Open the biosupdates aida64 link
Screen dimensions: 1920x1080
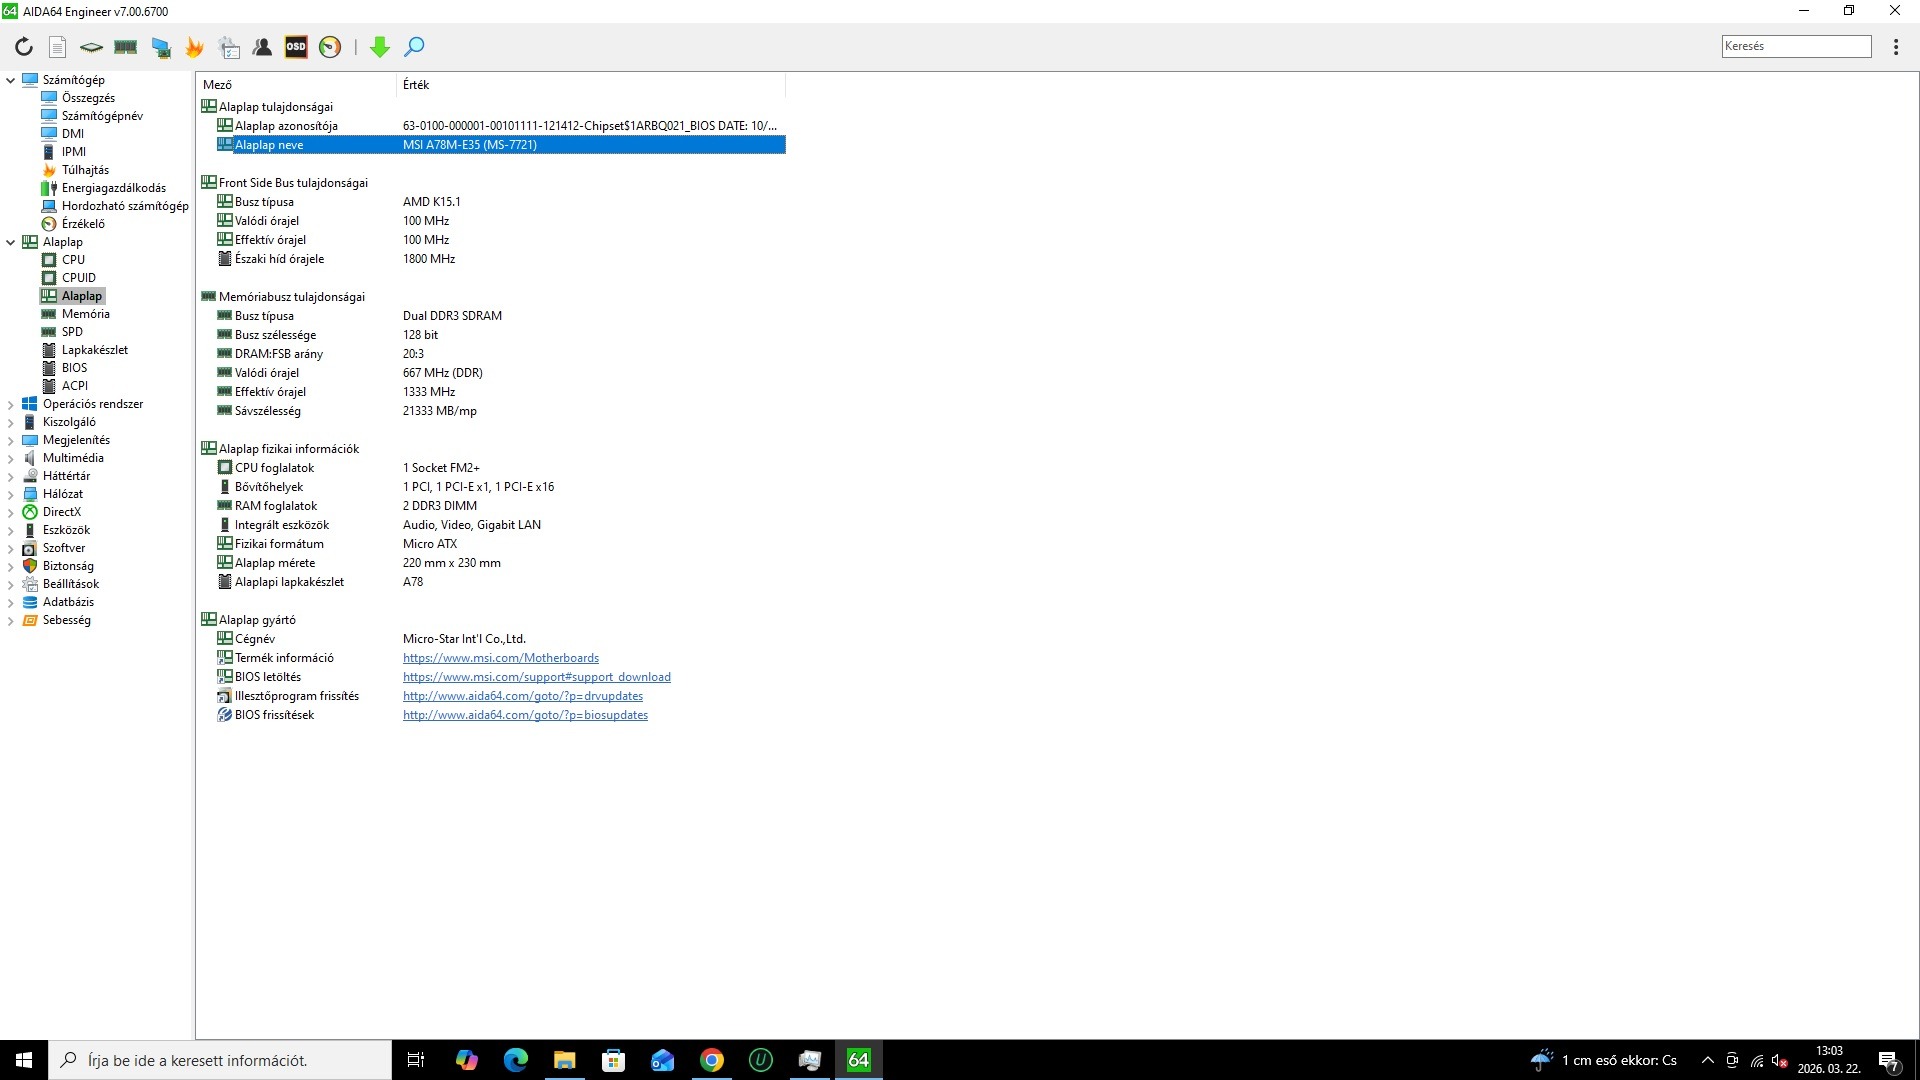[x=525, y=715]
